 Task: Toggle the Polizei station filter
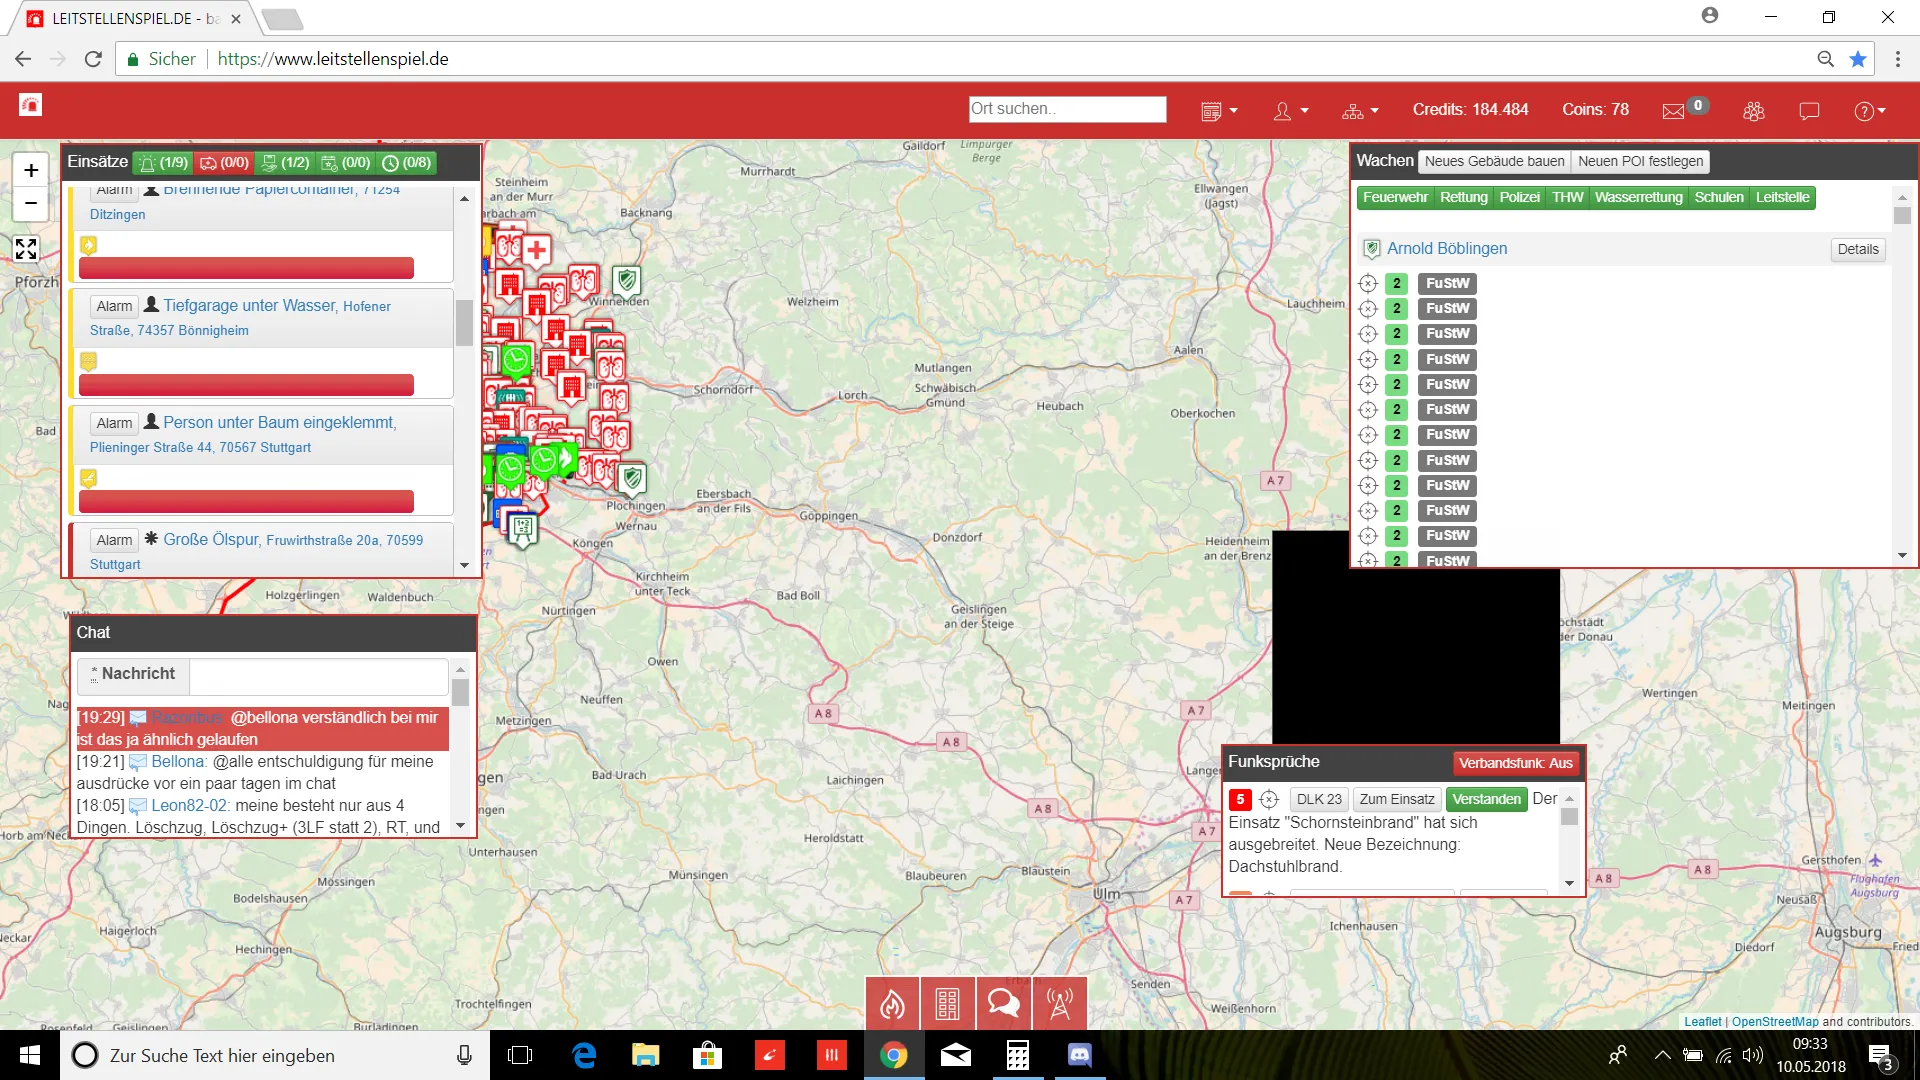click(1519, 197)
